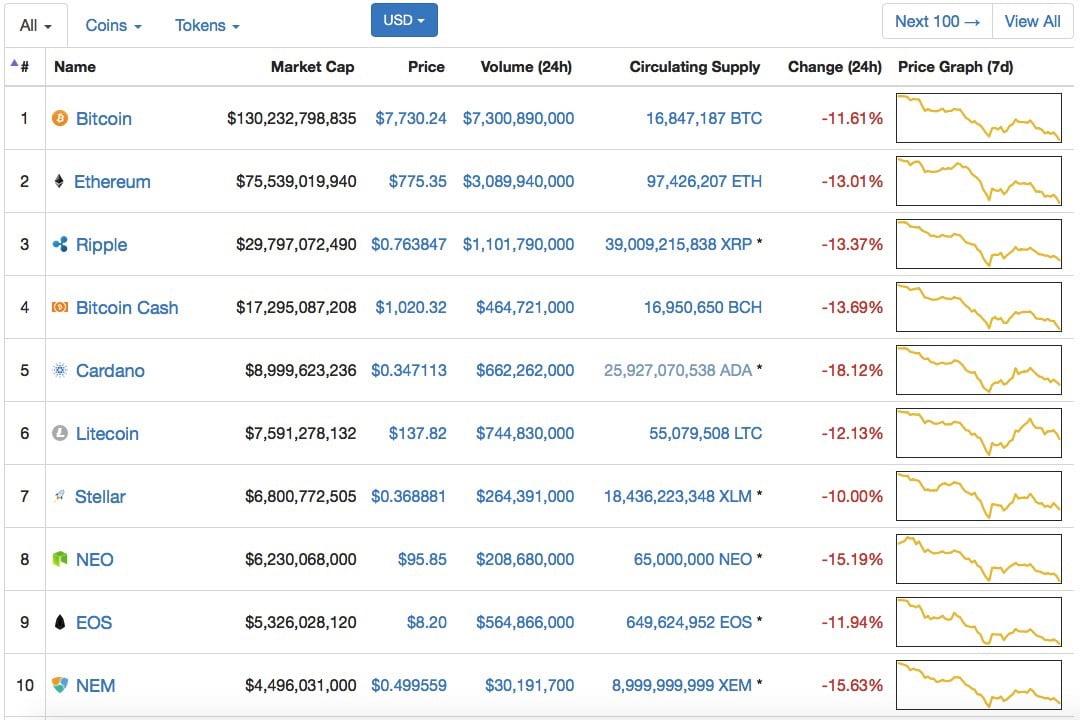Sort table by Change (24h) column
Image resolution: width=1080 pixels, height=720 pixels.
[835, 67]
